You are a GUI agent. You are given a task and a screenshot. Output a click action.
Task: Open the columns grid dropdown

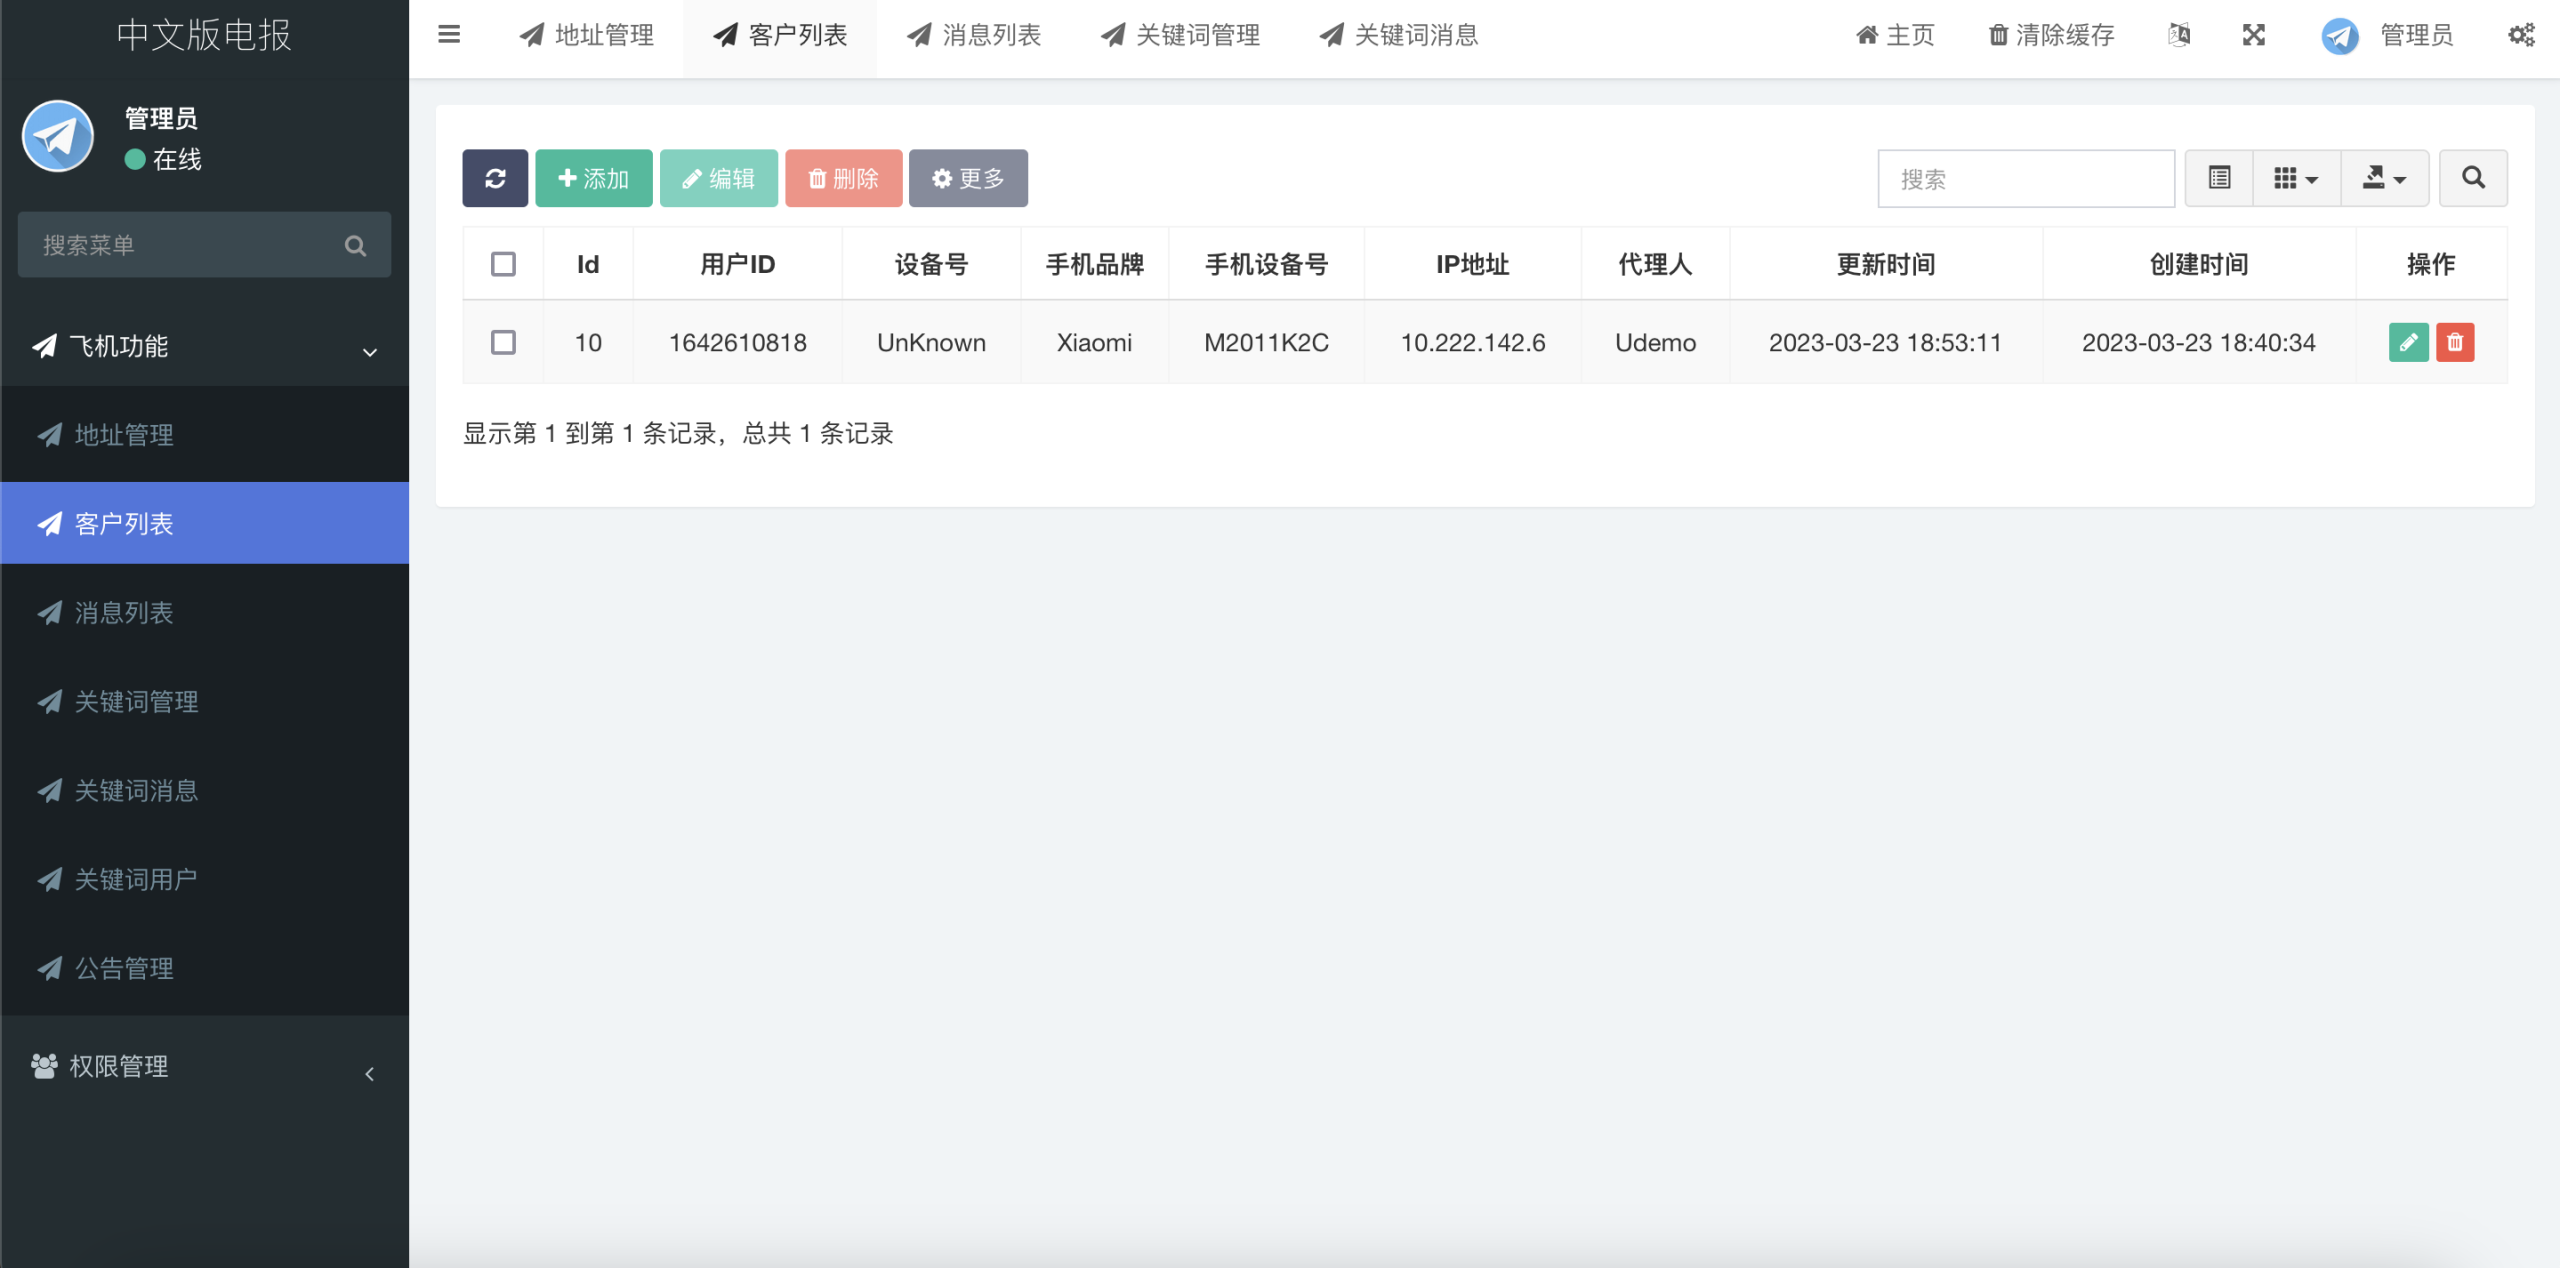pyautogui.click(x=2296, y=178)
